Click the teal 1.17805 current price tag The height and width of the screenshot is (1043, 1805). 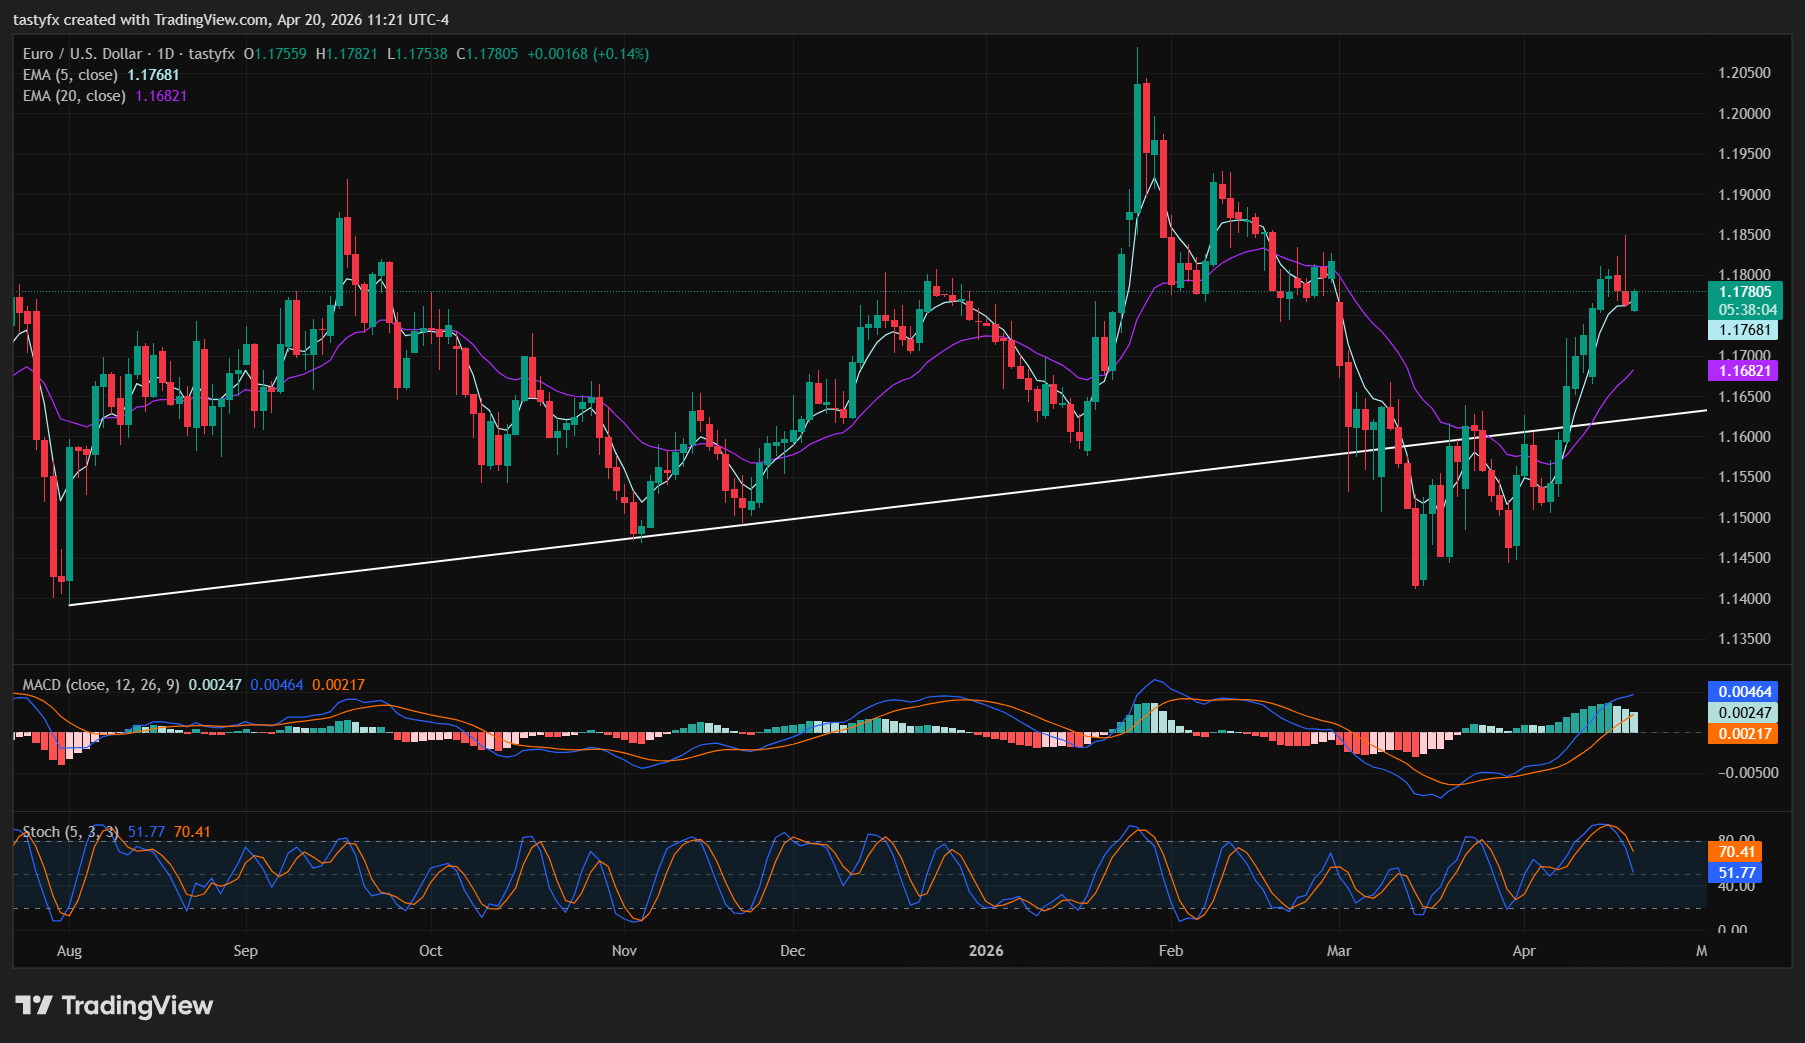click(1744, 292)
